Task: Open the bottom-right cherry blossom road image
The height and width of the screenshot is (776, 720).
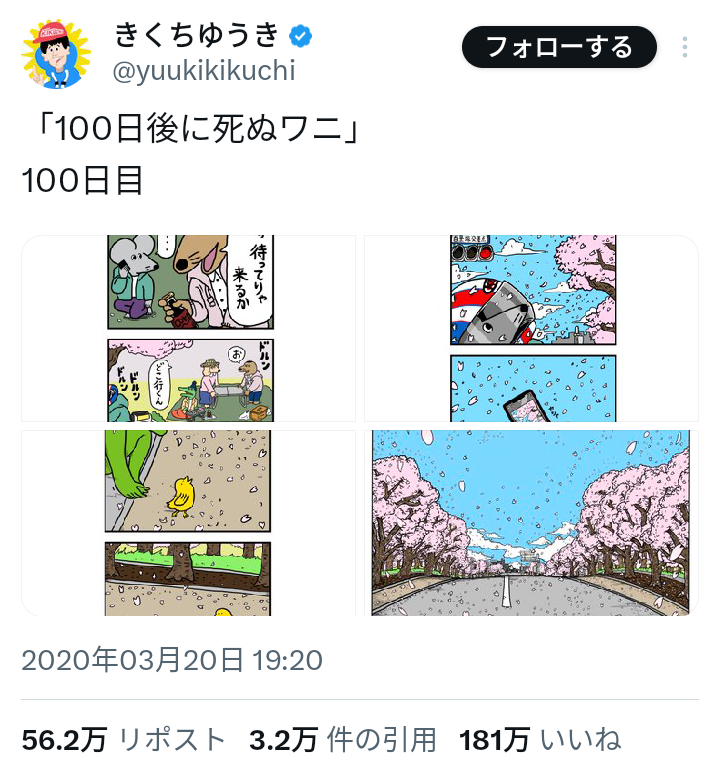Action: point(531,523)
